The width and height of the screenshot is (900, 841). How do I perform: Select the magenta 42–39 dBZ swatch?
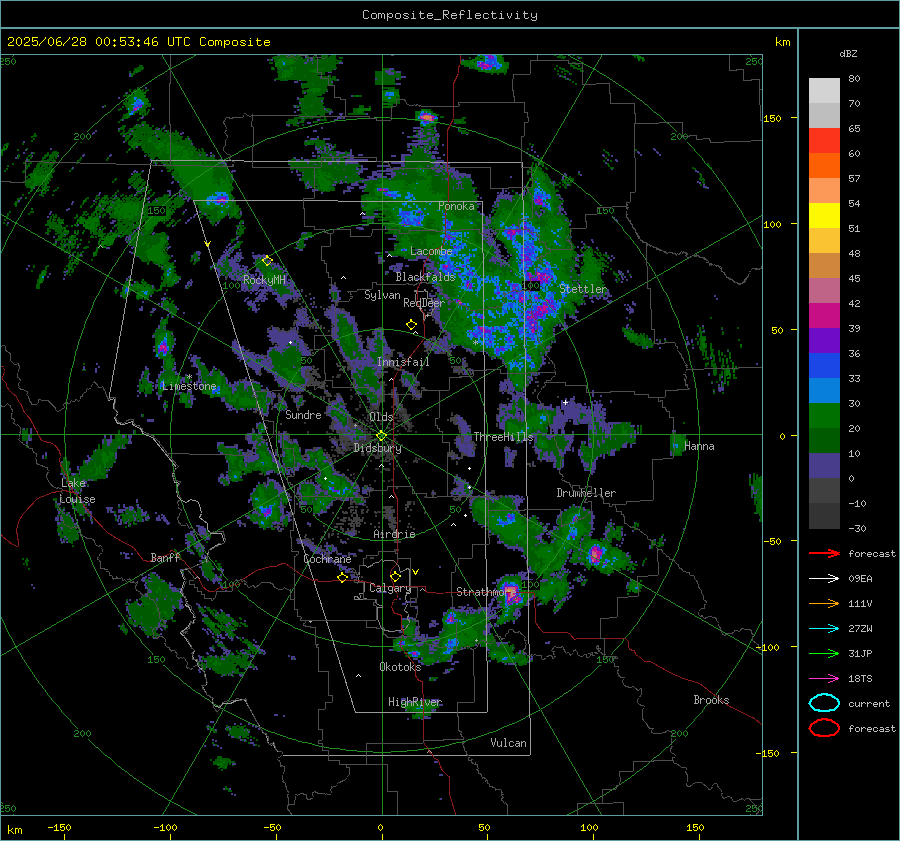(824, 316)
